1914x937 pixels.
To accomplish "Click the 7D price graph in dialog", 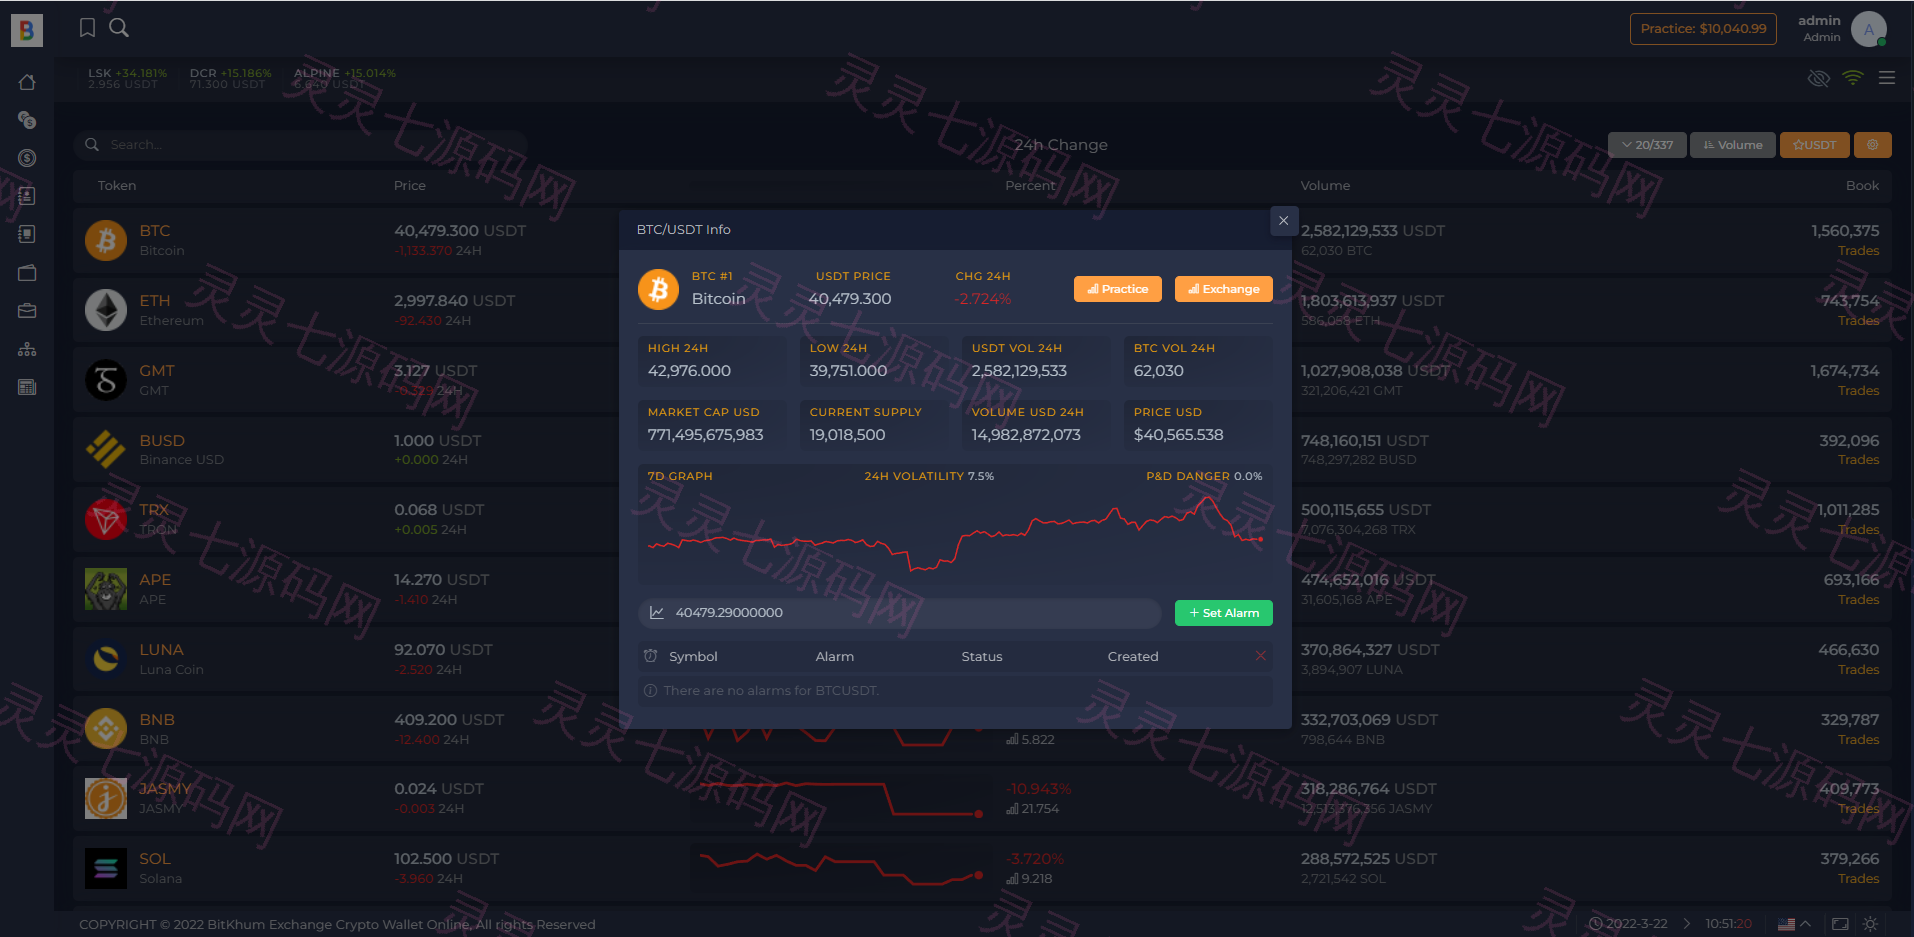I will pyautogui.click(x=956, y=535).
